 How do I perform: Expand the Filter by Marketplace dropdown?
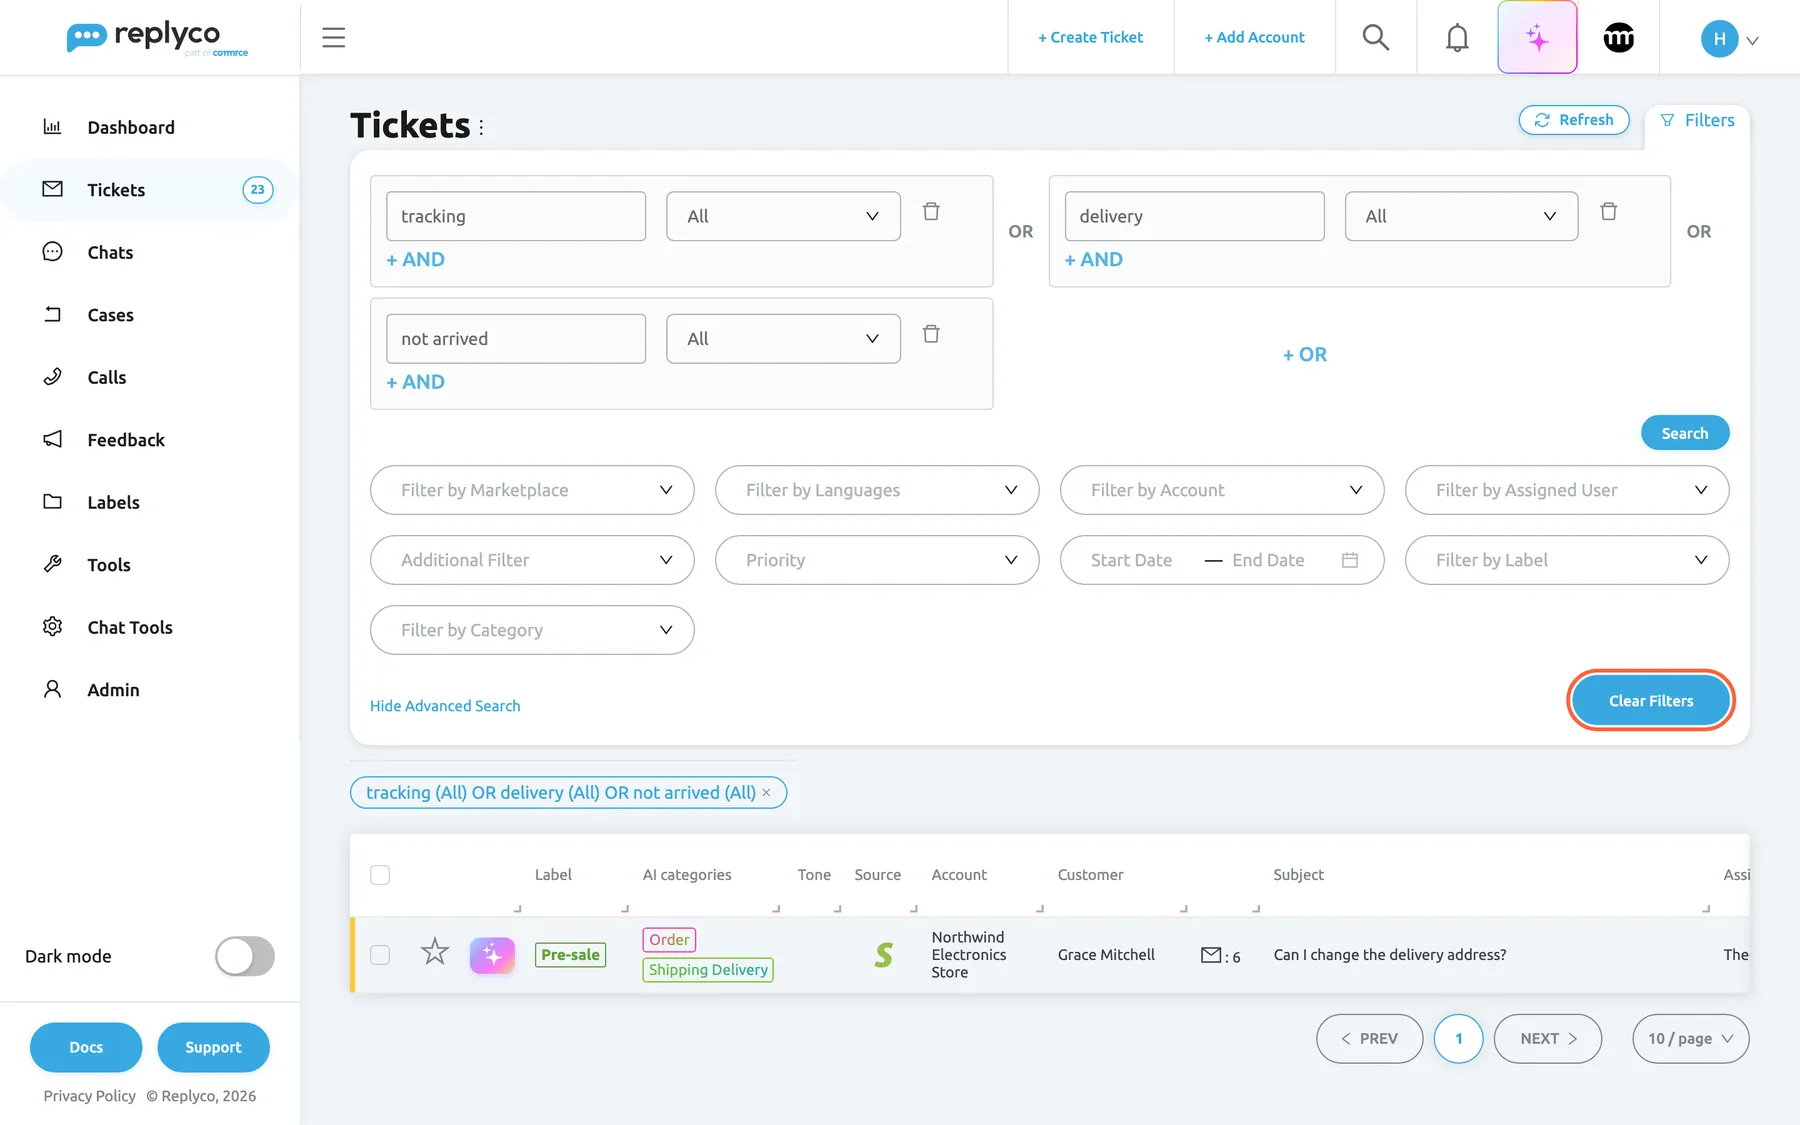click(532, 490)
